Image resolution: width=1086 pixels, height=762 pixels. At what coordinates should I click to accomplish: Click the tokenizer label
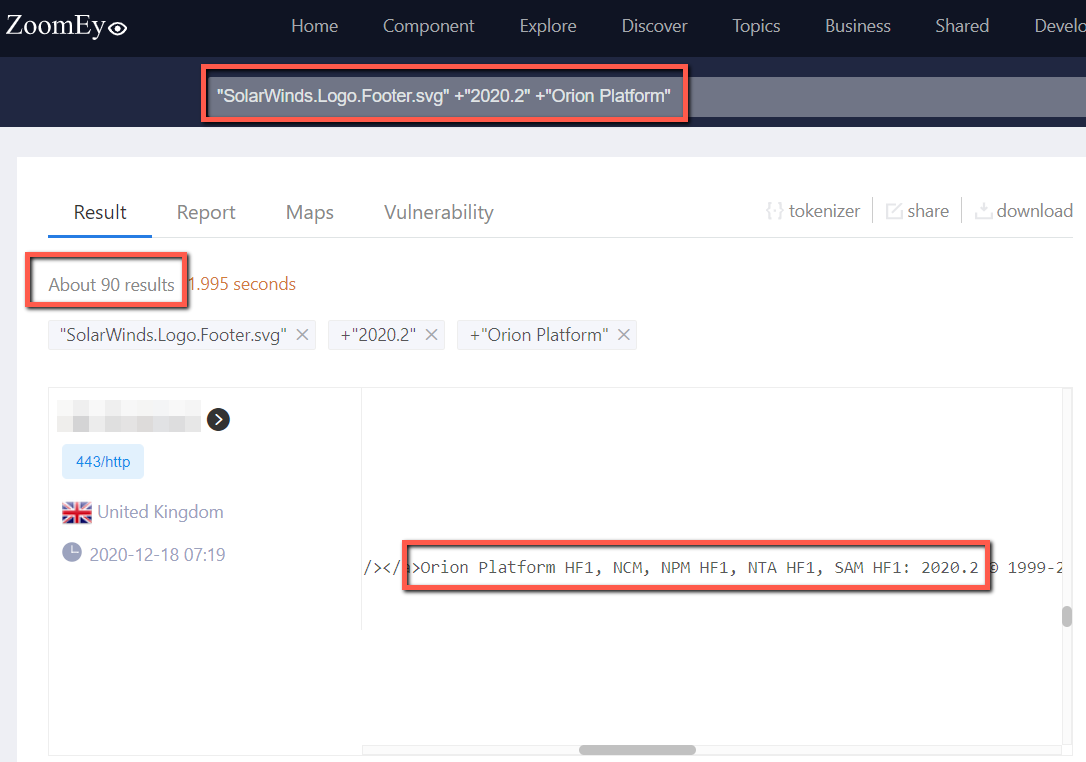(x=824, y=211)
